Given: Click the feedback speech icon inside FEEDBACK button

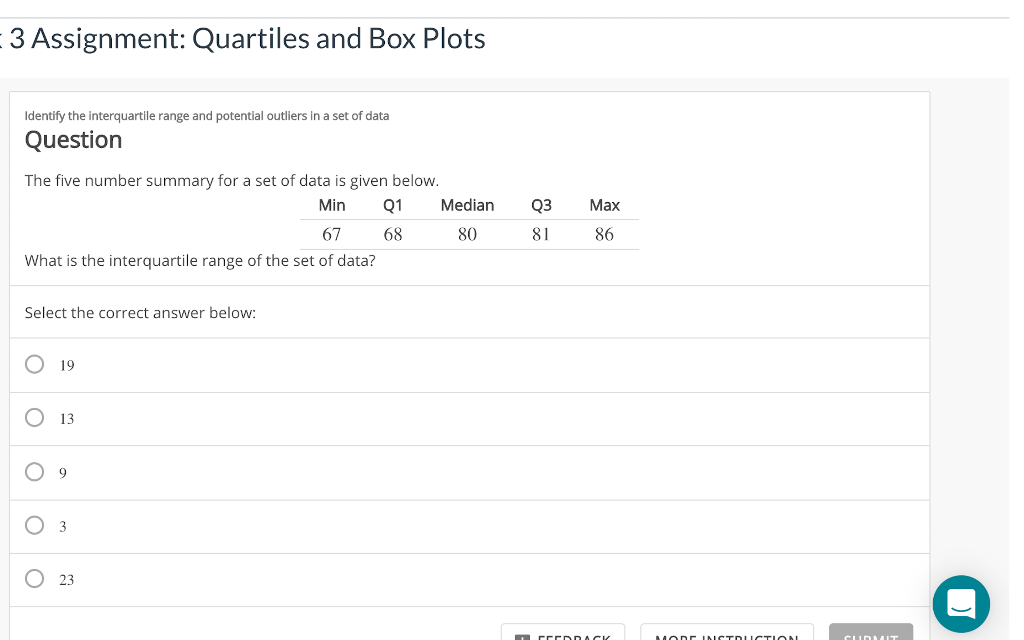Looking at the screenshot, I should tap(521, 637).
